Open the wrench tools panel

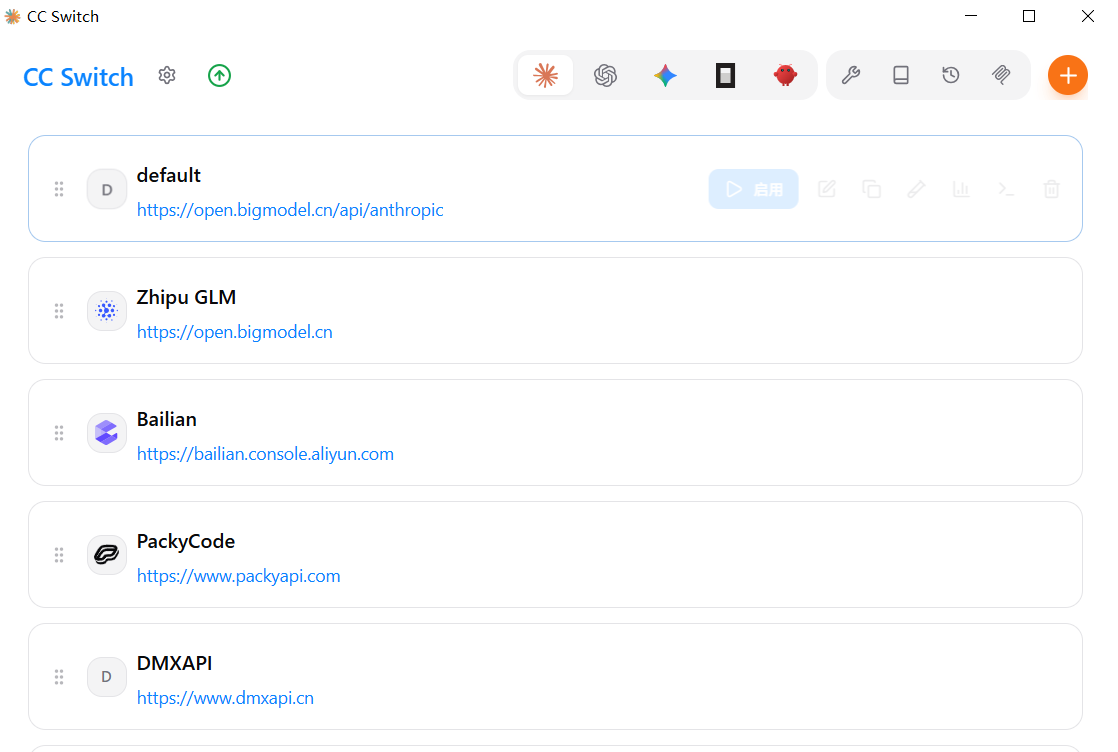pos(851,75)
